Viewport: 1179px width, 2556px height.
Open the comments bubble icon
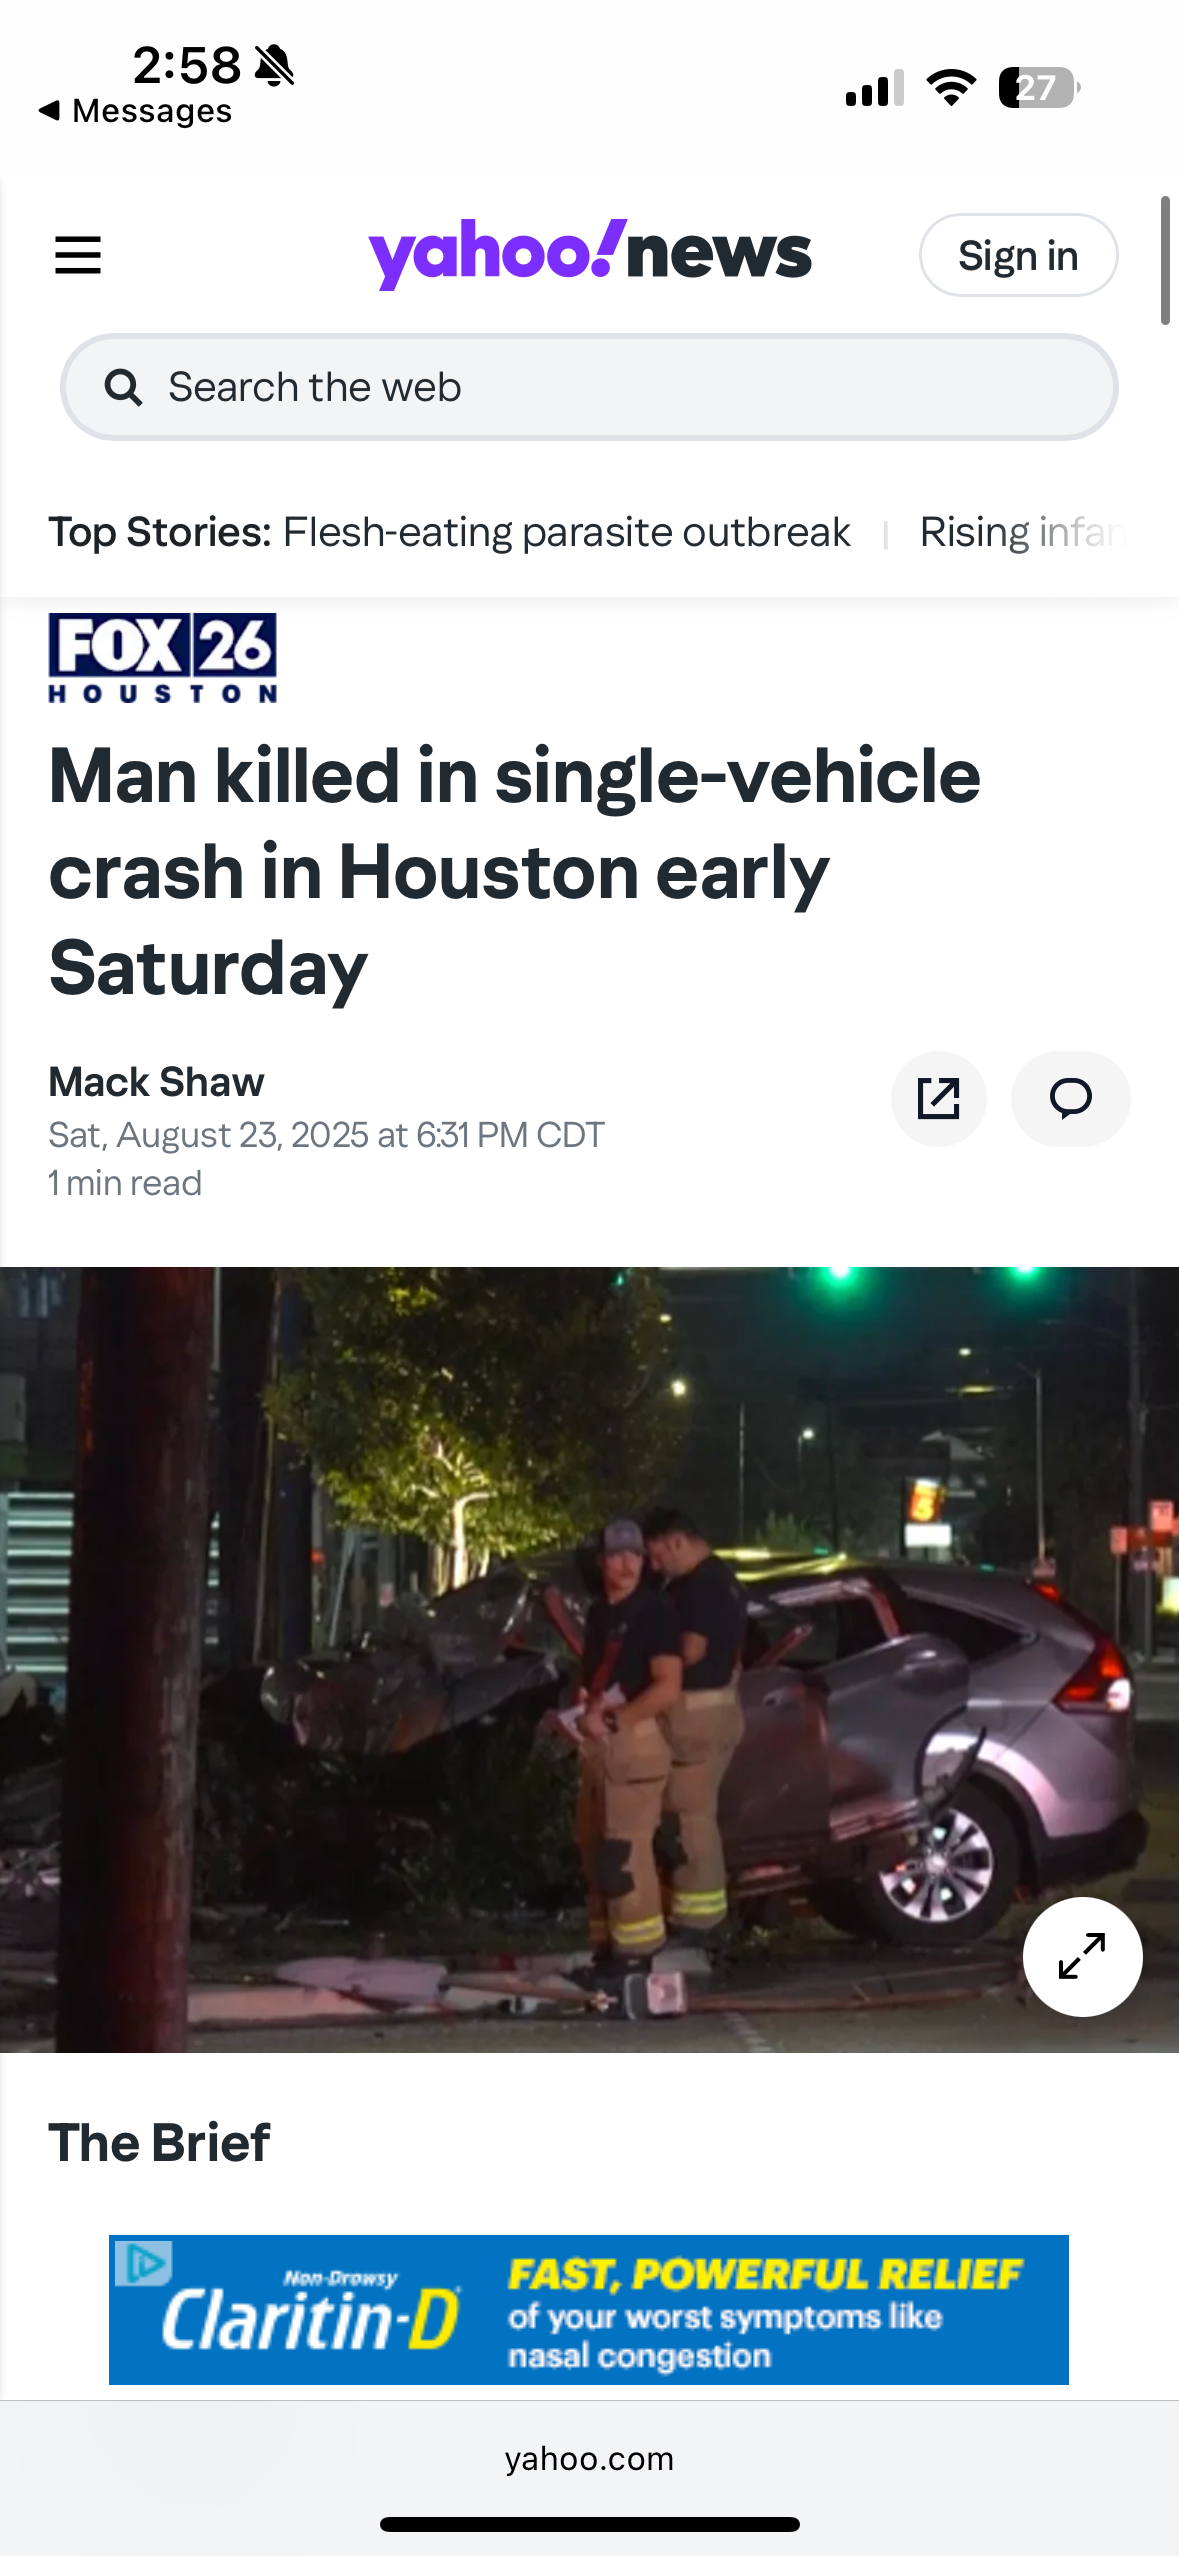pyautogui.click(x=1070, y=1098)
